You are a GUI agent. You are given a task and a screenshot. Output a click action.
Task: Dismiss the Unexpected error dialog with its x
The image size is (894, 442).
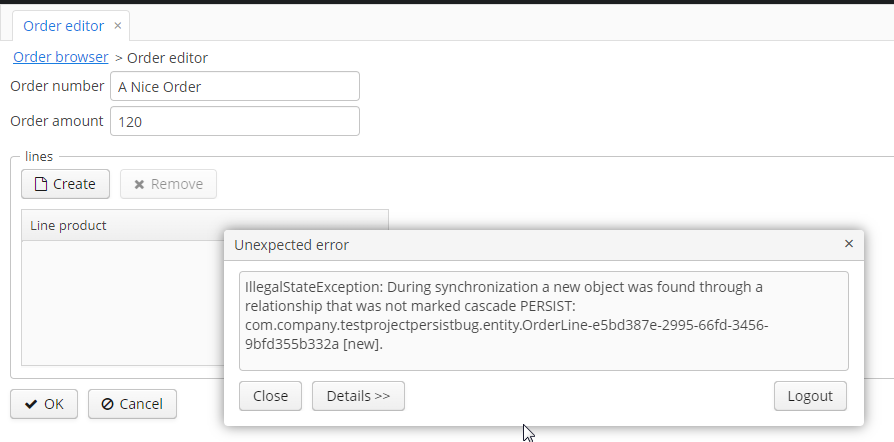849,244
